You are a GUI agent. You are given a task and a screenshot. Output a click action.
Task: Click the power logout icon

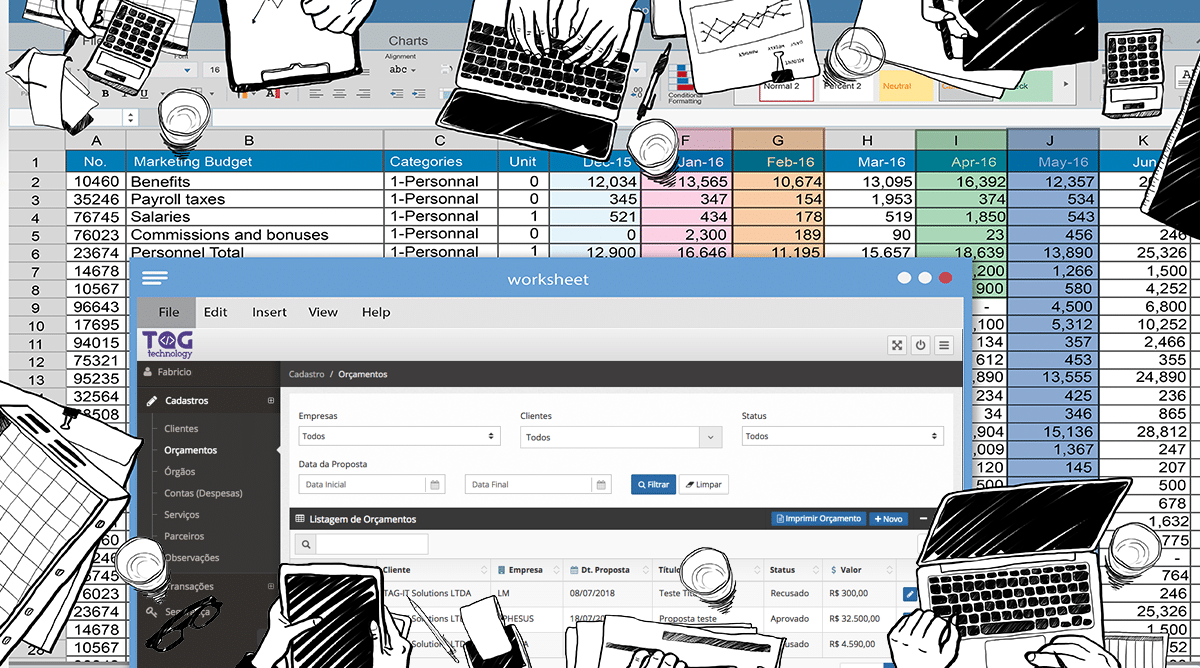tap(921, 345)
